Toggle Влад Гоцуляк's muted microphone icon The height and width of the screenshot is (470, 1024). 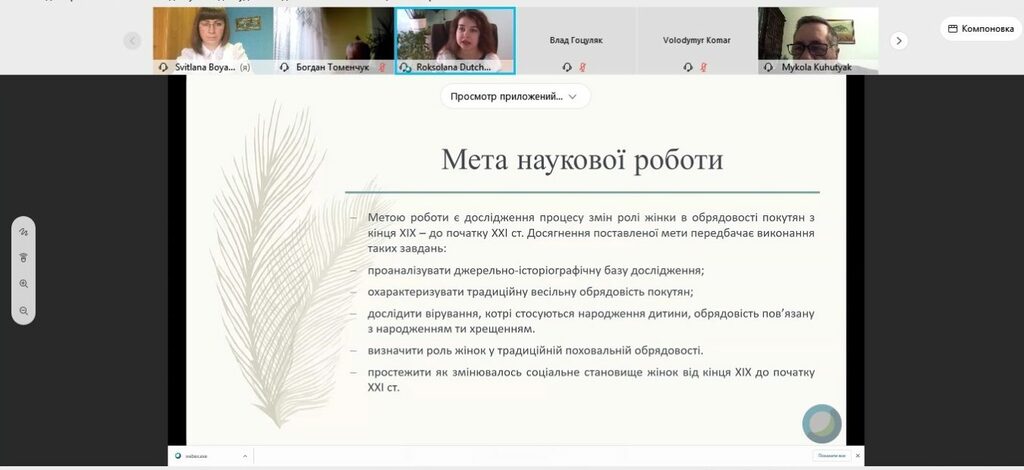point(582,67)
